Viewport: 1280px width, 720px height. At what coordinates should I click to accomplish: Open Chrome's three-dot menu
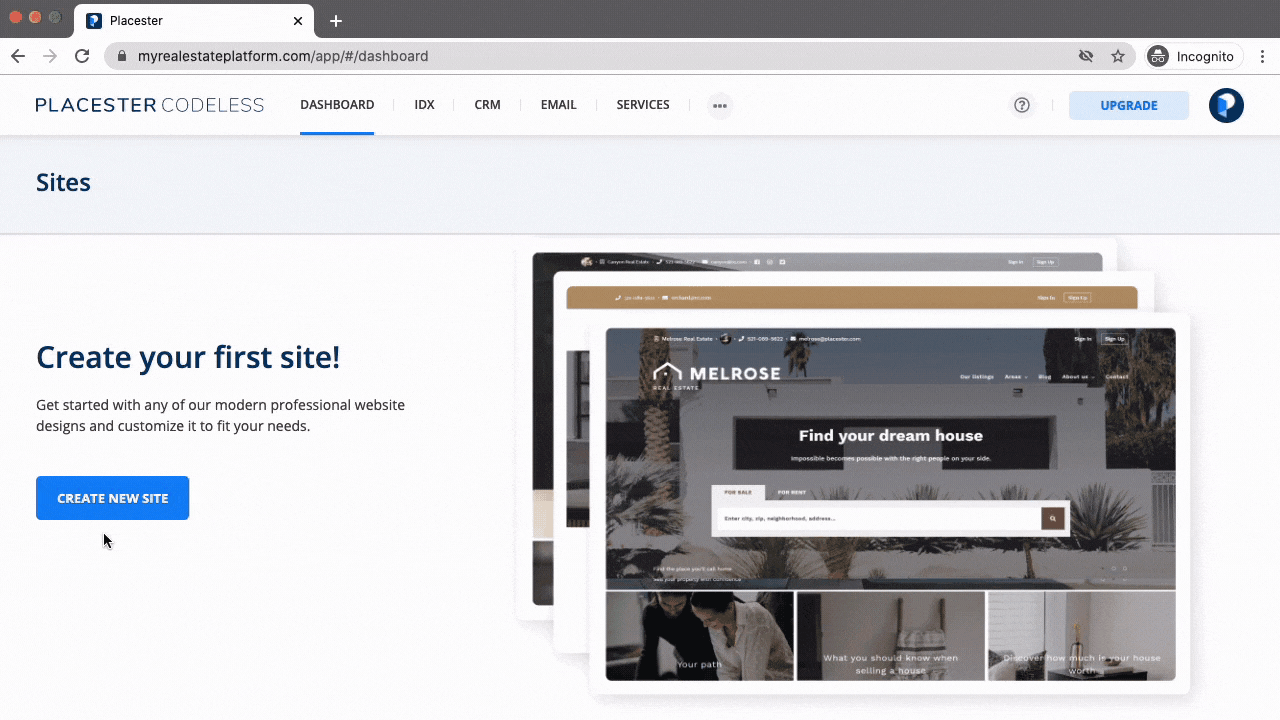point(1264,56)
